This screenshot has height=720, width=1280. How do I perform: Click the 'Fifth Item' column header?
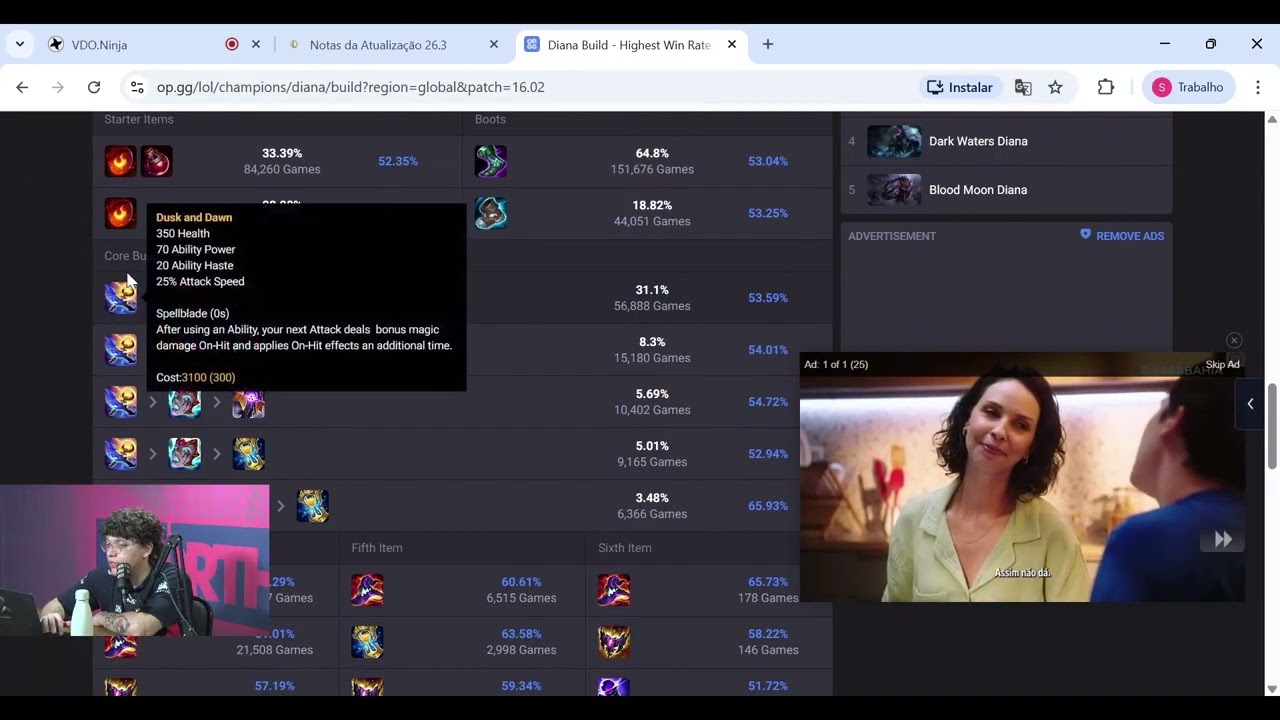point(377,548)
